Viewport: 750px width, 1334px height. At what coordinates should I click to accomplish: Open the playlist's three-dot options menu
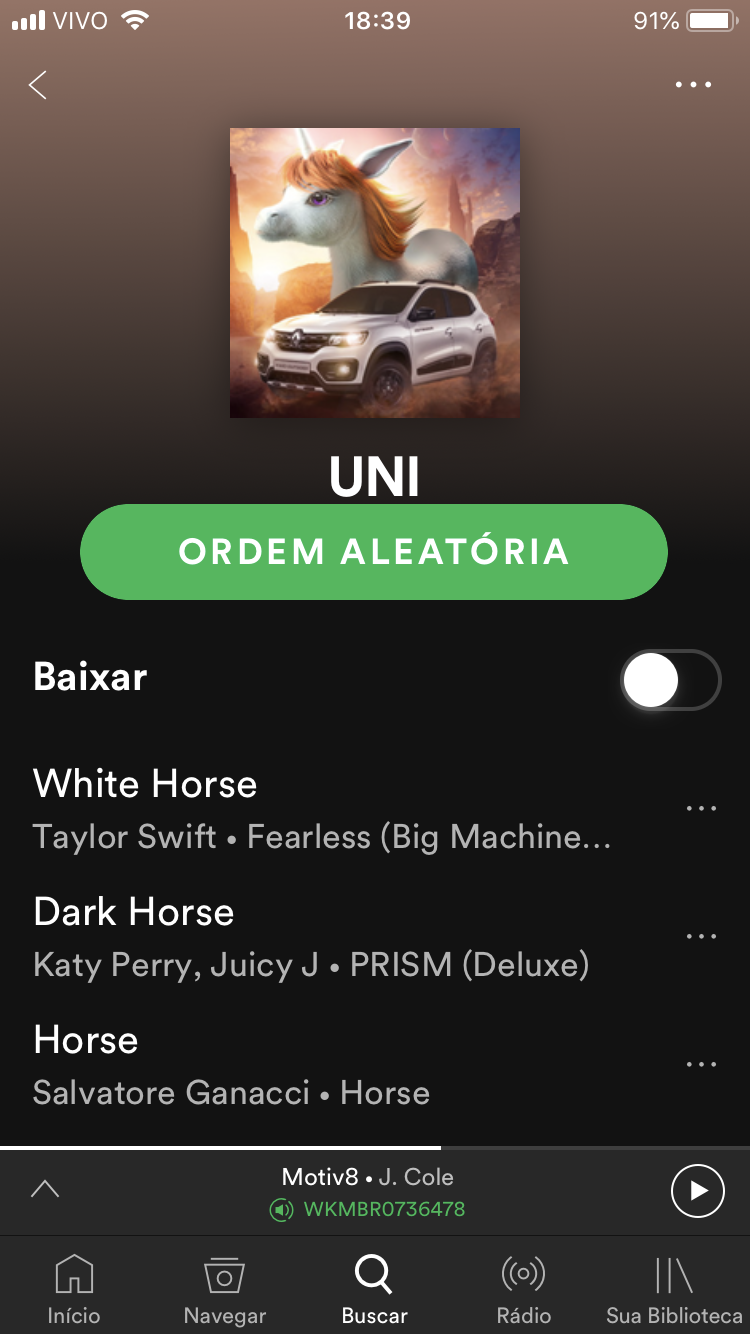(693, 85)
